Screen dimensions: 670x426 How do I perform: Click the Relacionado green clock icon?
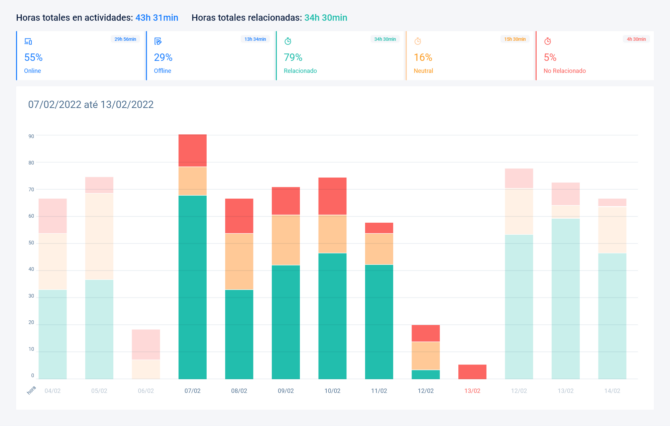(288, 41)
